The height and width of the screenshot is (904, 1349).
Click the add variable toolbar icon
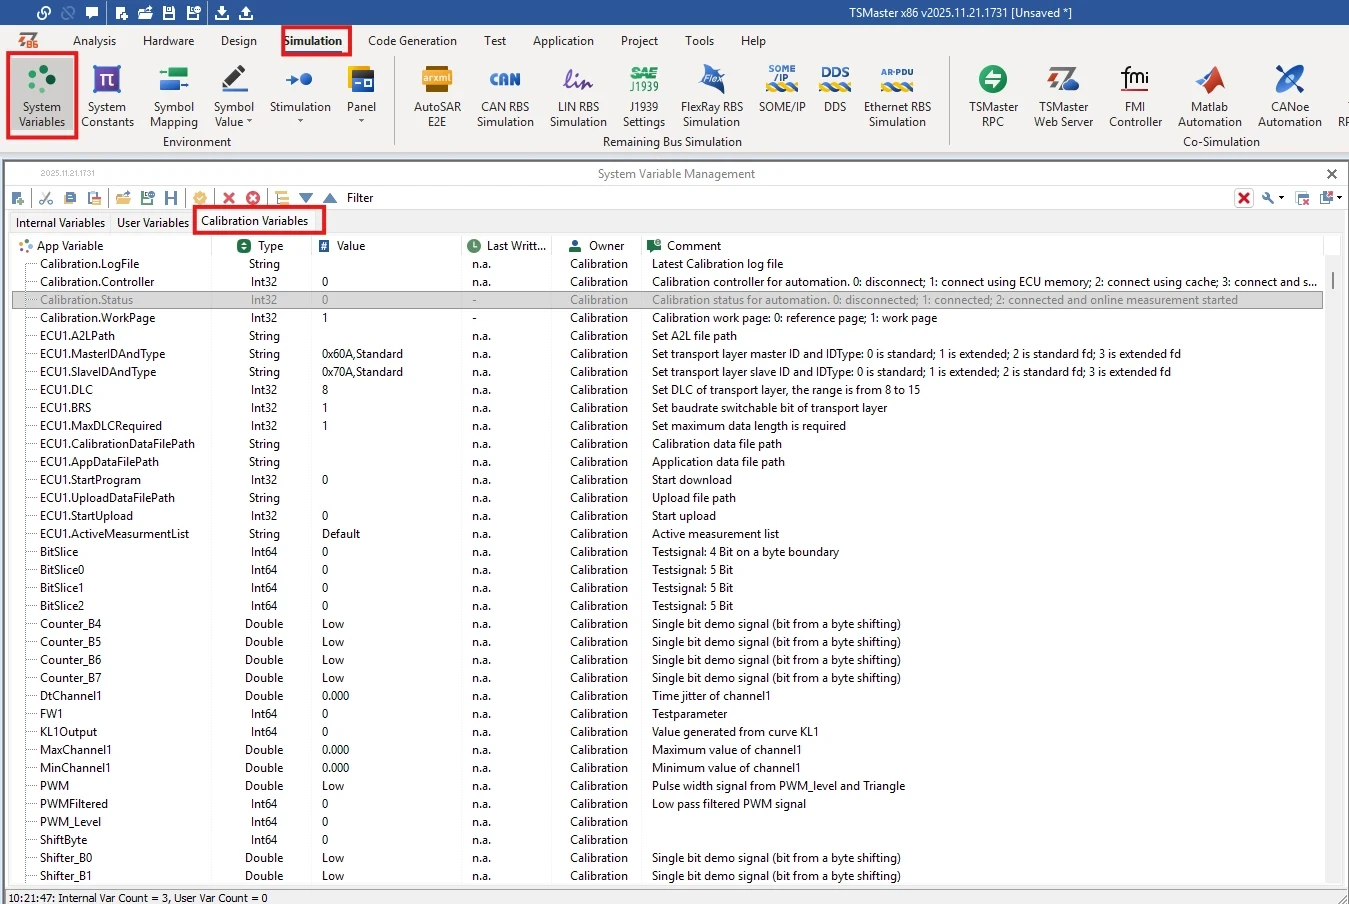[18, 198]
